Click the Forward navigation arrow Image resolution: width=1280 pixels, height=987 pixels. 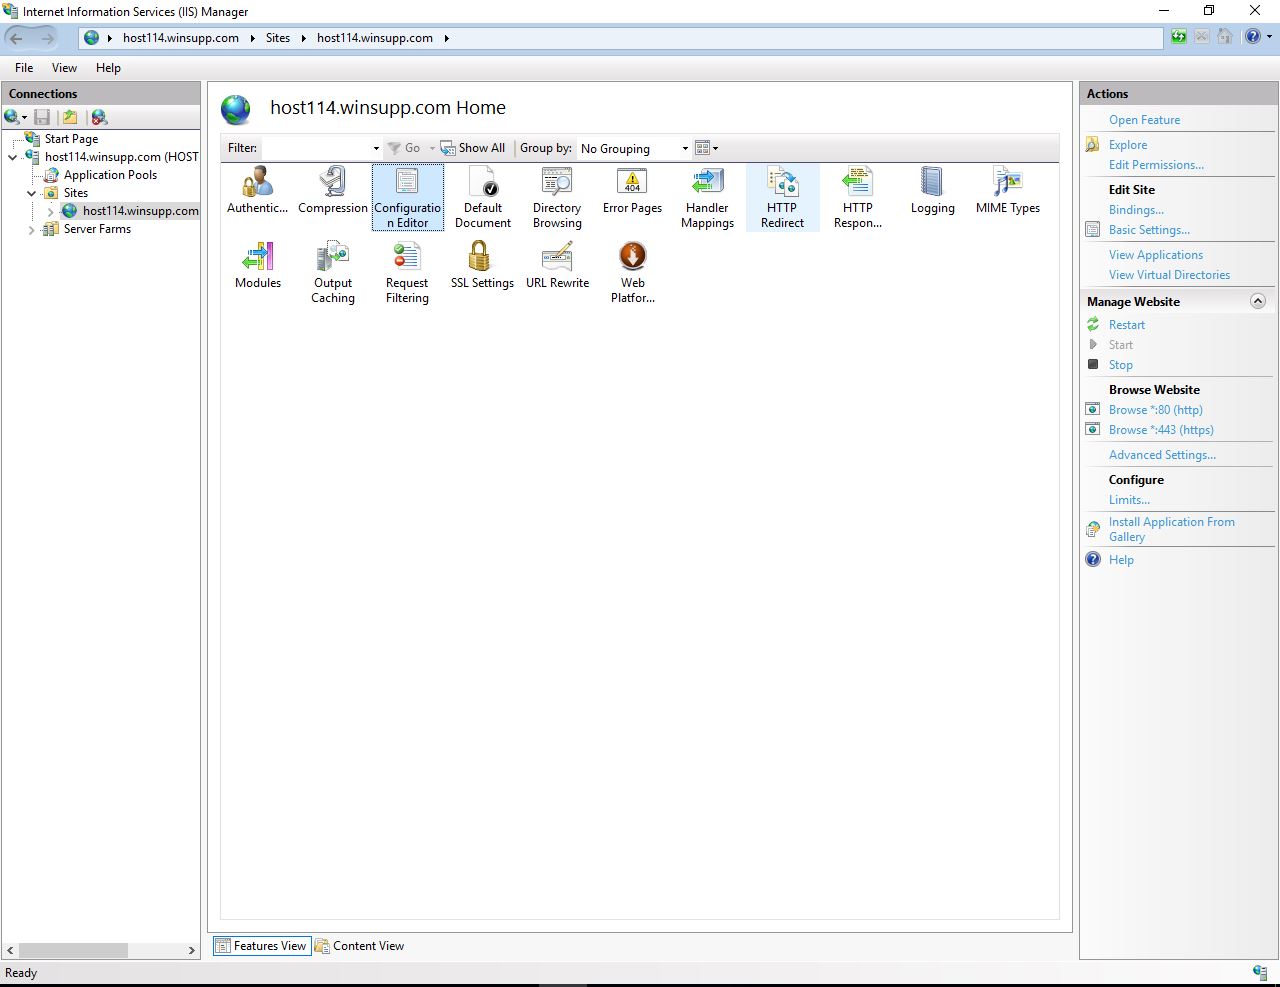(48, 38)
